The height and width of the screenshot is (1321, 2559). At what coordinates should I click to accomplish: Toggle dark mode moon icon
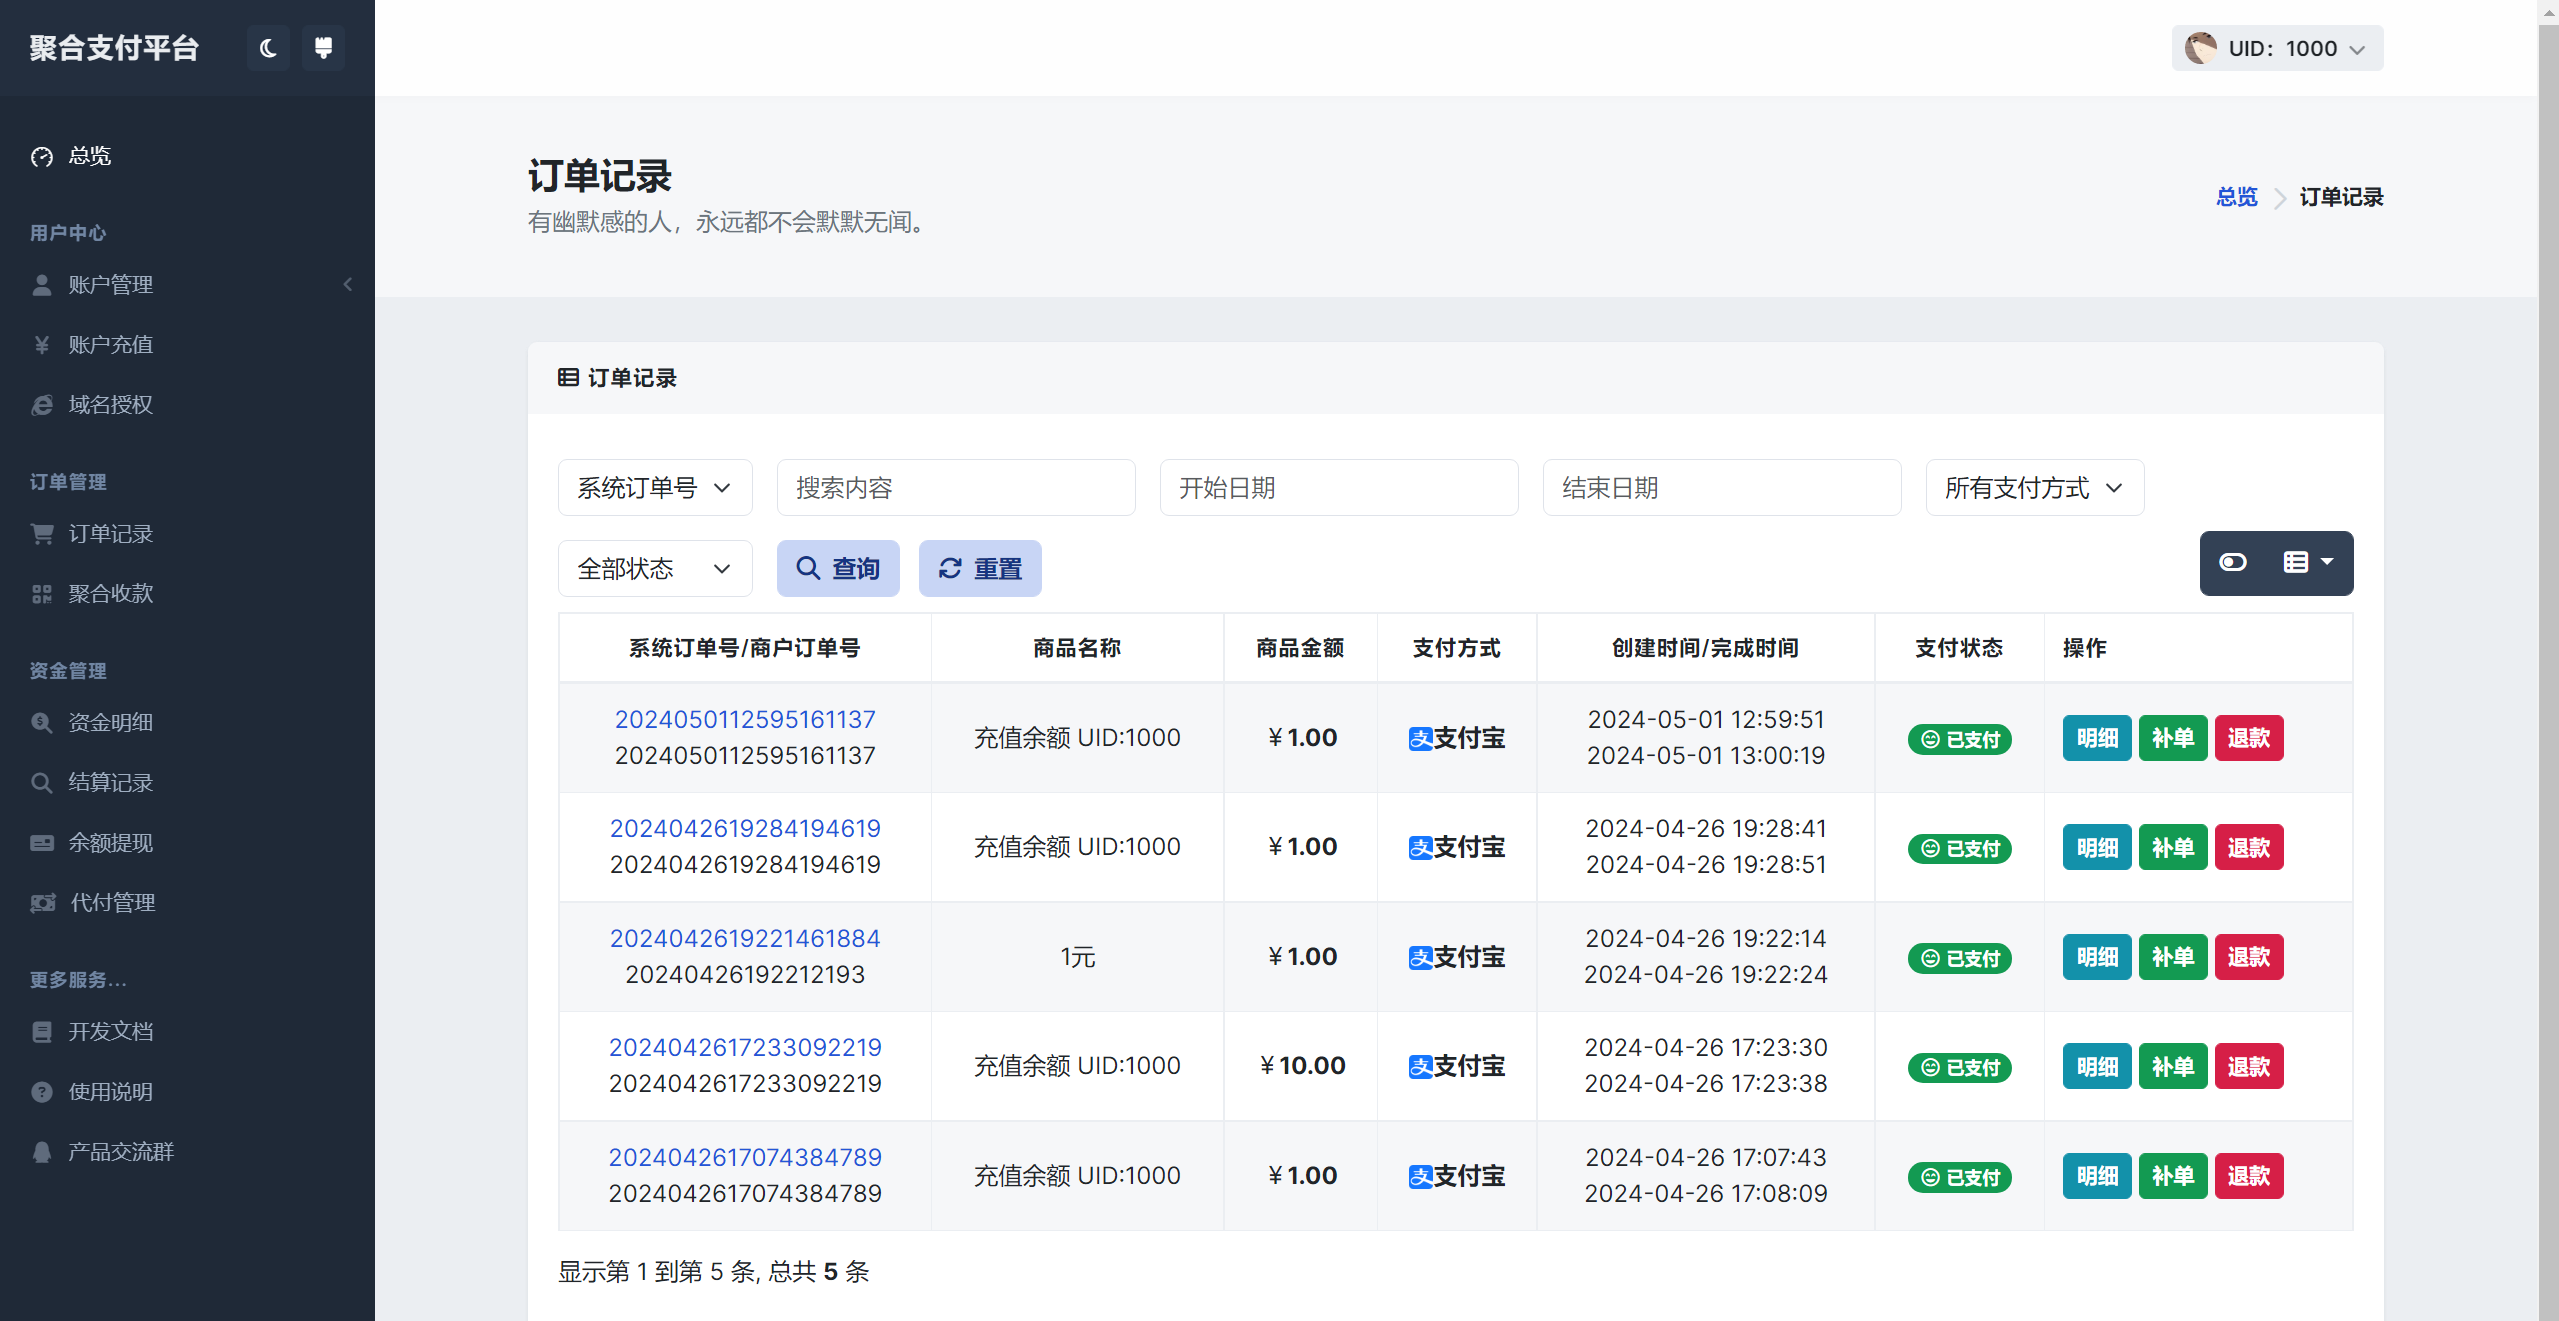pos(267,48)
